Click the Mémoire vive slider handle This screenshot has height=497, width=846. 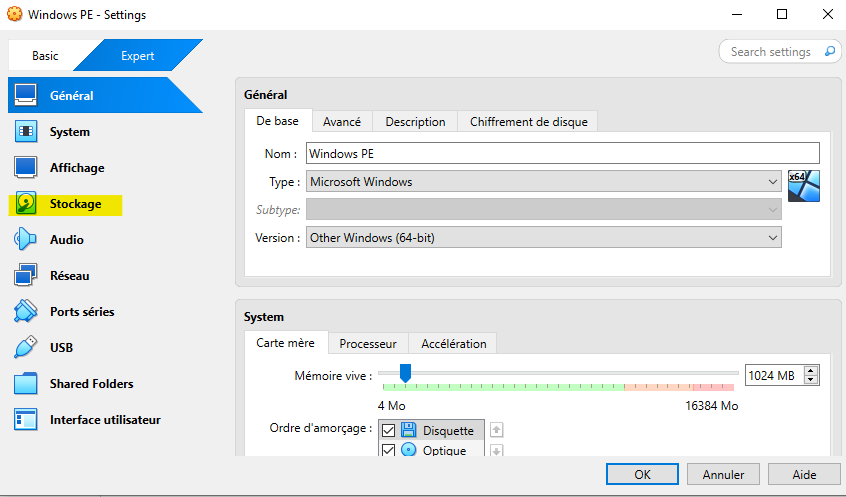[405, 373]
